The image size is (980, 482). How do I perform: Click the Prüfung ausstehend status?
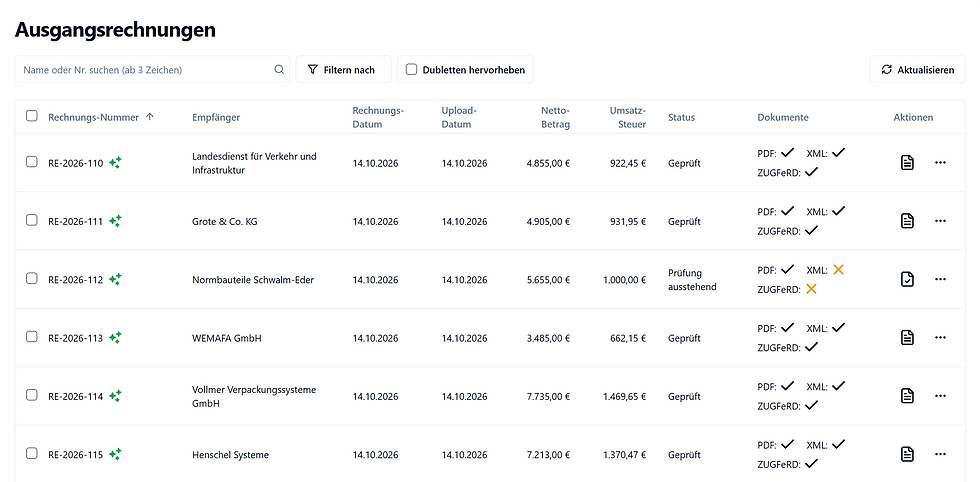(692, 279)
